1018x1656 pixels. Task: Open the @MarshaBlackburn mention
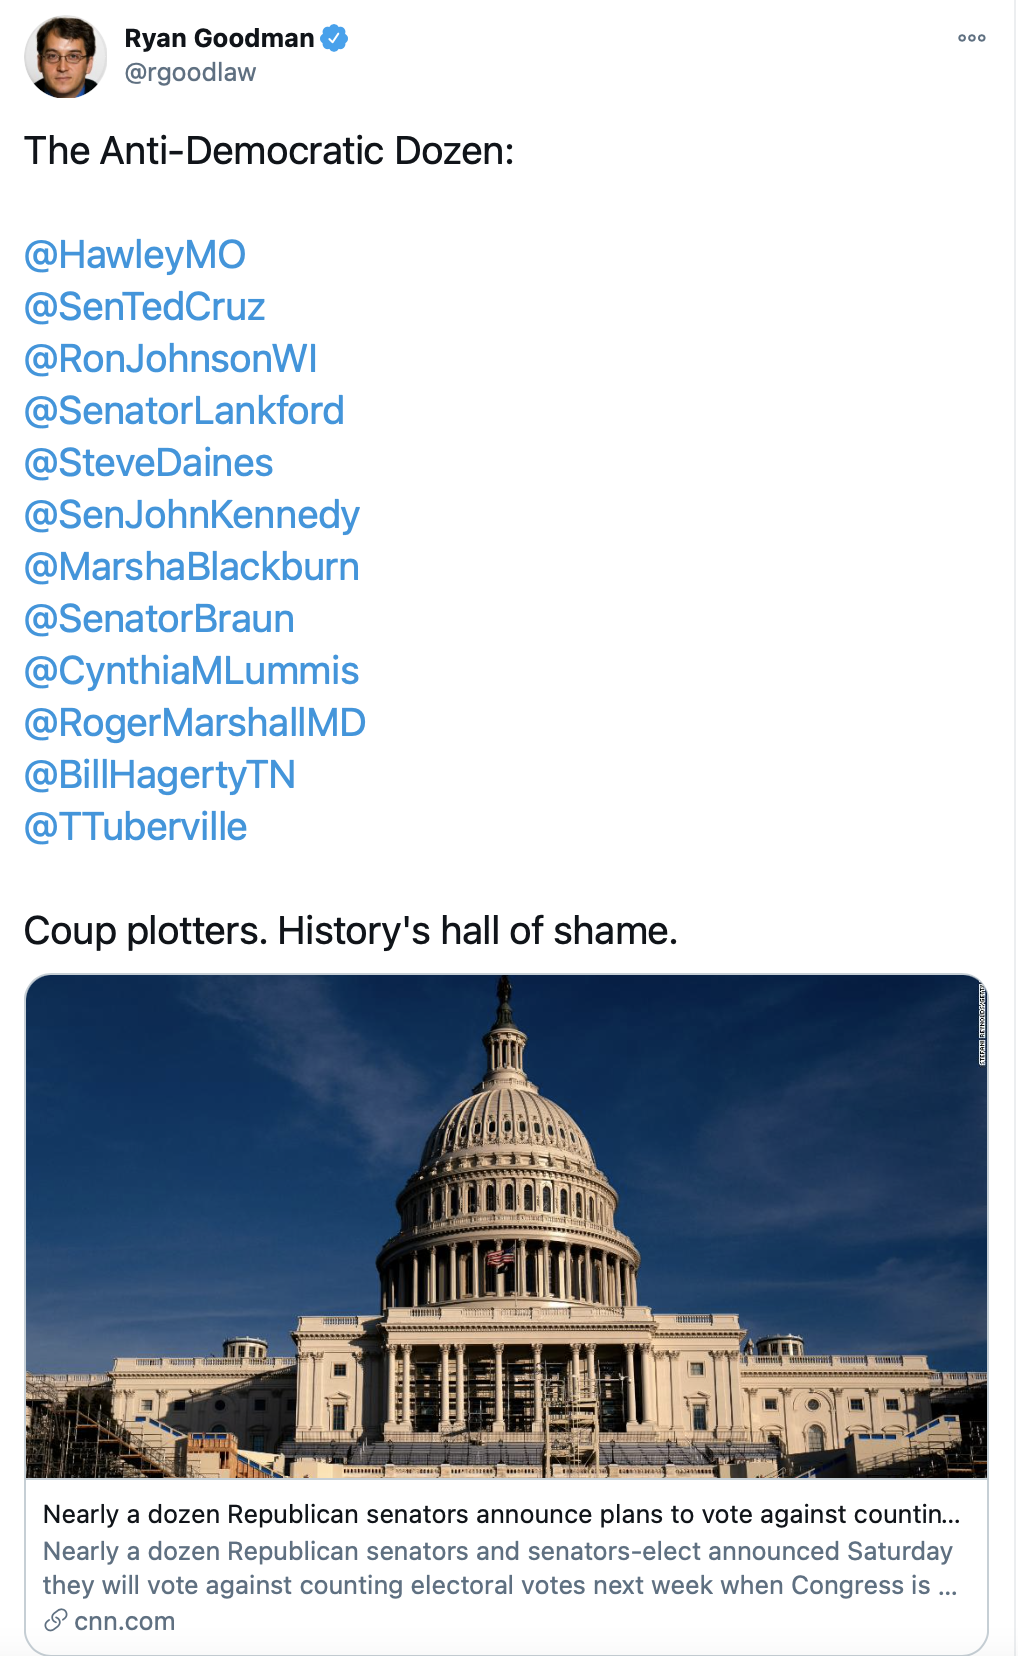pos(192,567)
